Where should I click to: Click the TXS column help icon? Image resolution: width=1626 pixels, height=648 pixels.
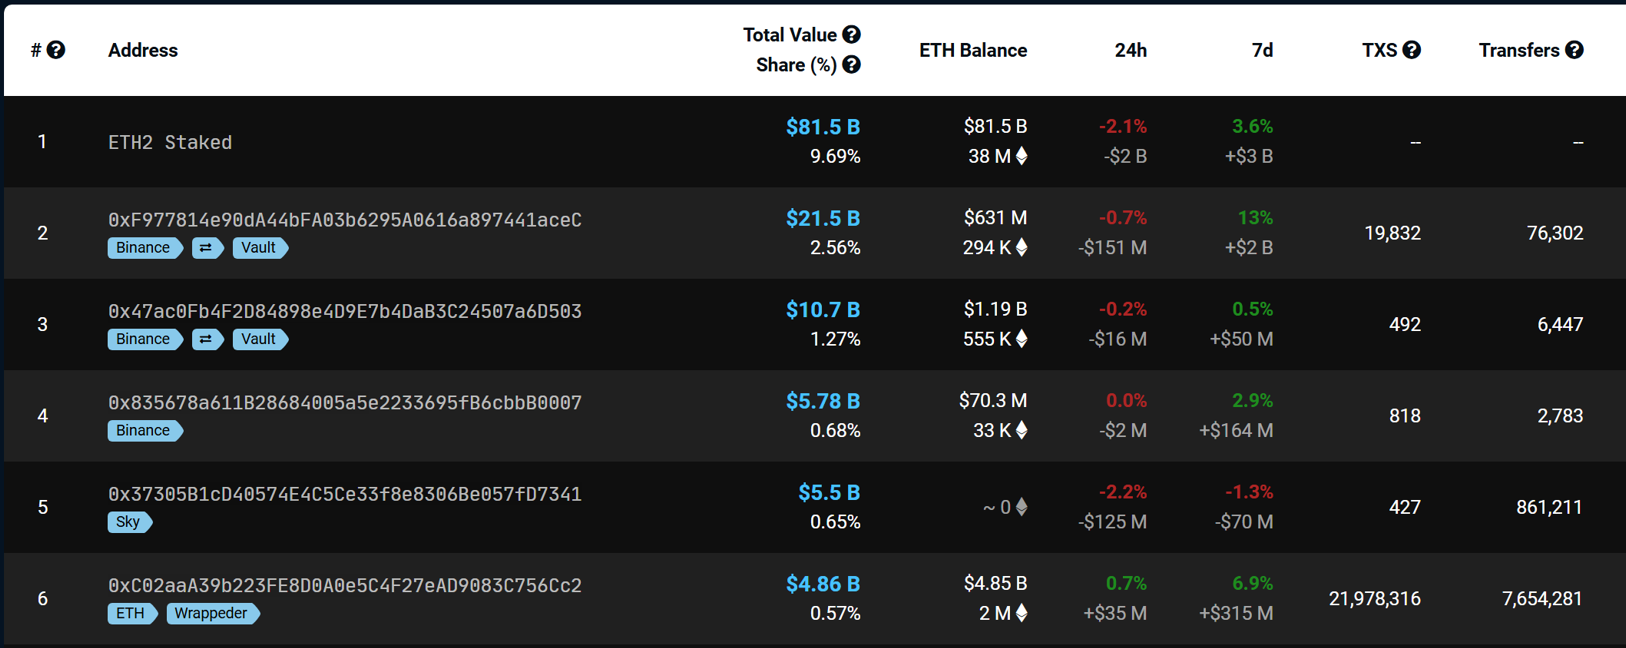(1411, 50)
